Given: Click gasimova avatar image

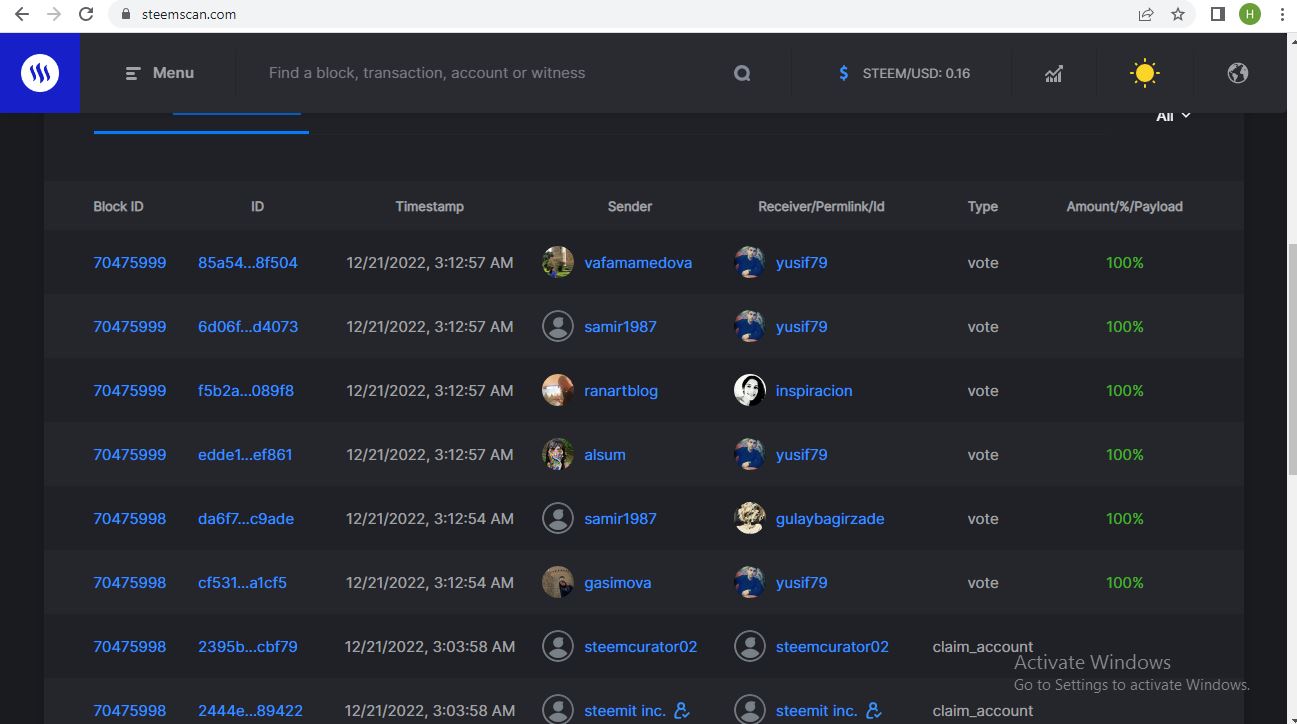Looking at the screenshot, I should click(x=558, y=582).
